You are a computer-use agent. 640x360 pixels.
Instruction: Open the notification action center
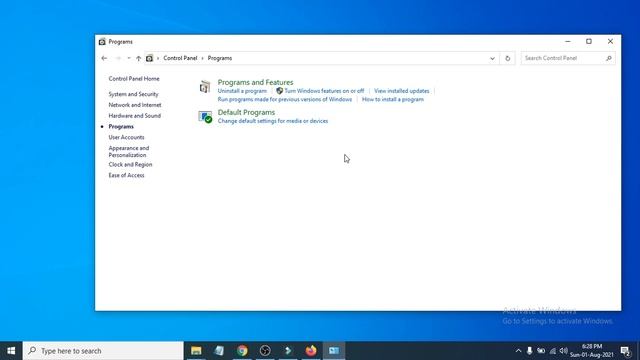click(625, 351)
